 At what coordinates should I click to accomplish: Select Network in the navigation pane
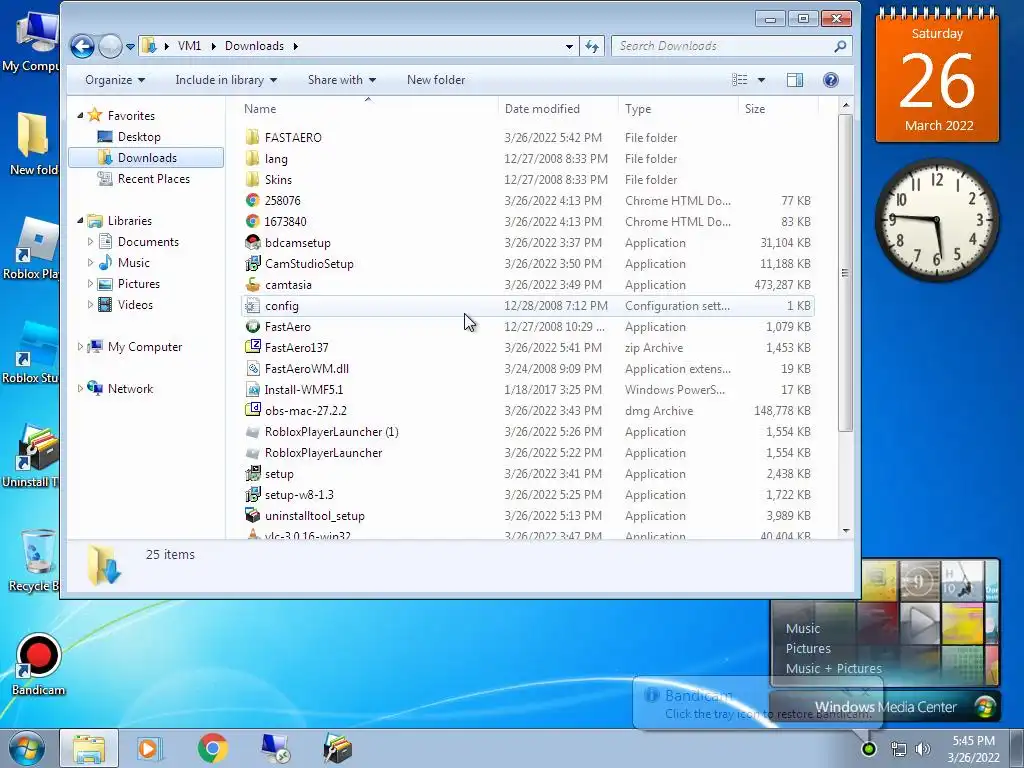tap(130, 389)
